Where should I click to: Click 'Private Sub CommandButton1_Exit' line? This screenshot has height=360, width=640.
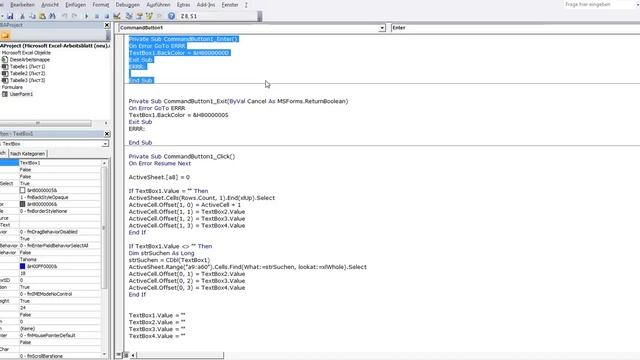238,101
